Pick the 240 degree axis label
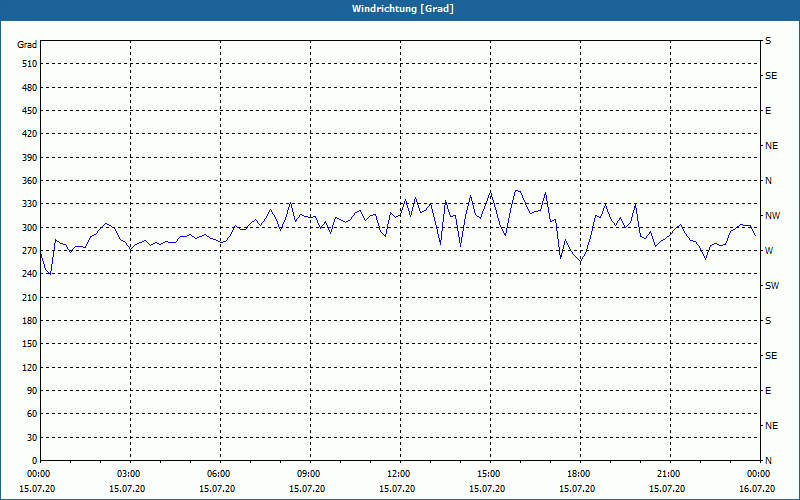This screenshot has width=800, height=500. (x=30, y=274)
